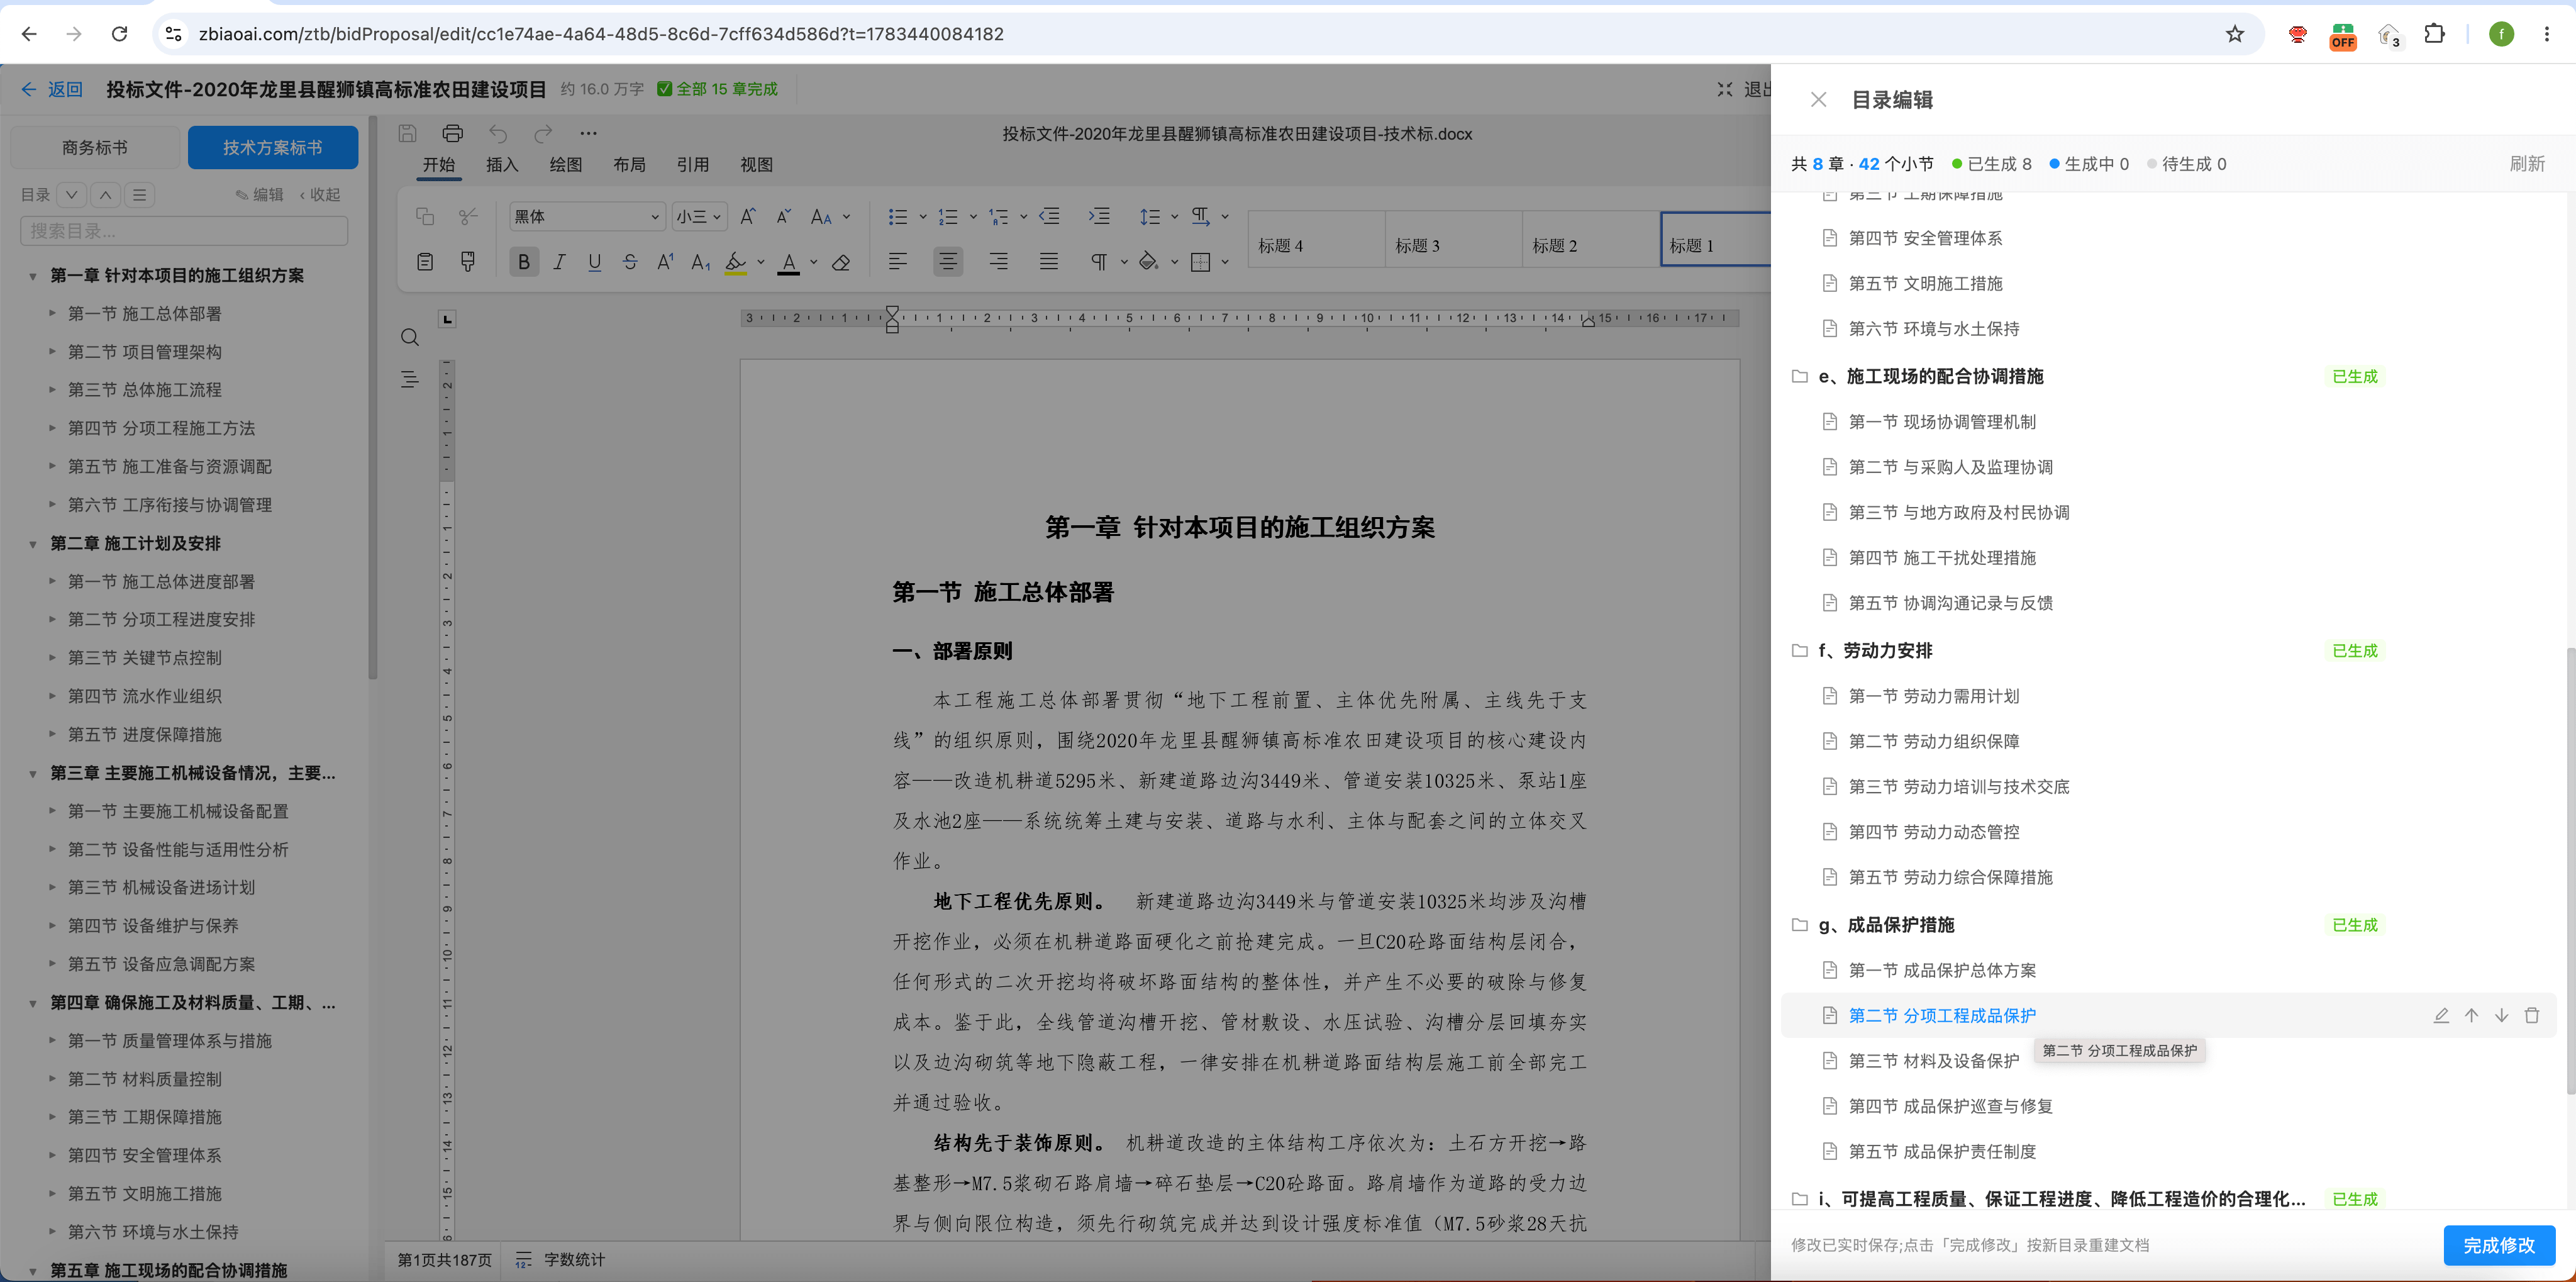Increase font size icon
This screenshot has width=2576, height=1282.
point(748,216)
